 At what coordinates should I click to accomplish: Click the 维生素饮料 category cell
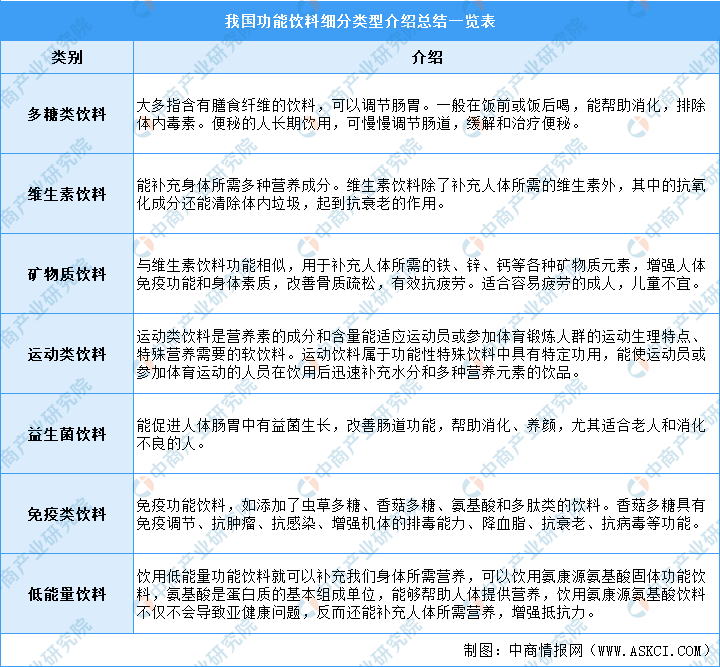coord(67,194)
